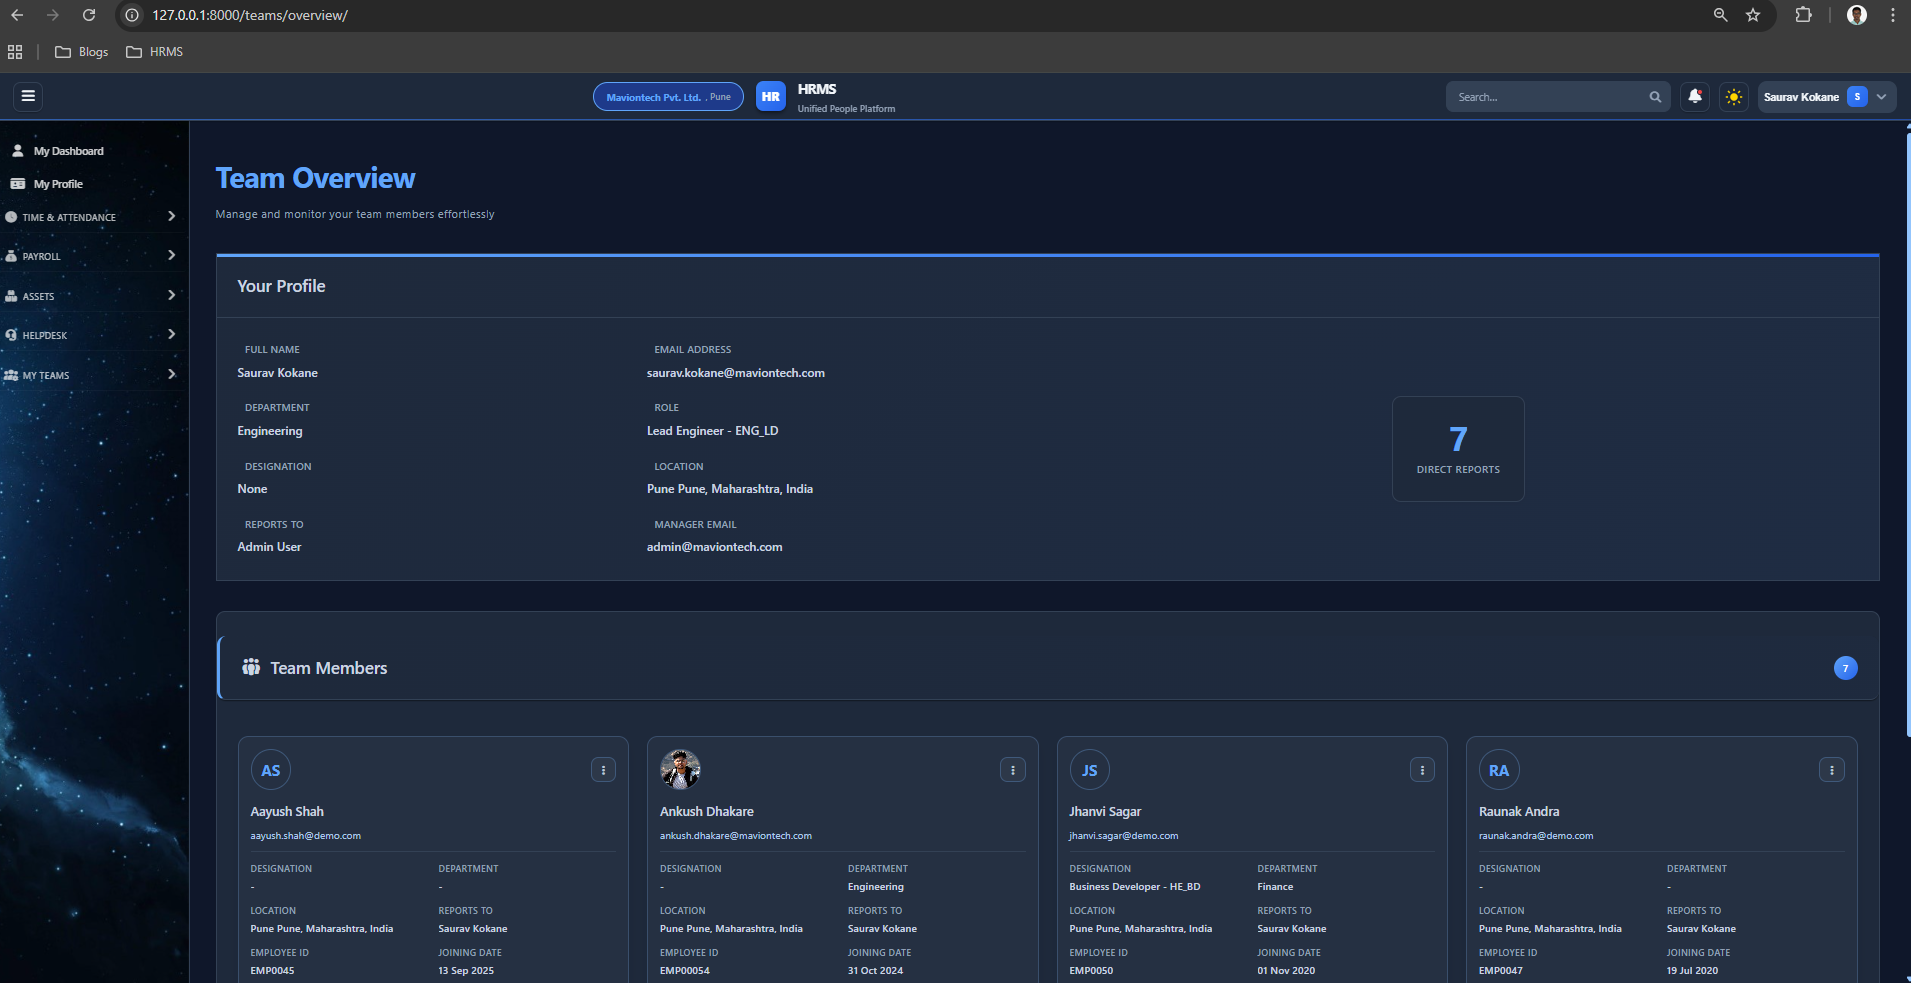Click the HR logo icon

coord(770,97)
